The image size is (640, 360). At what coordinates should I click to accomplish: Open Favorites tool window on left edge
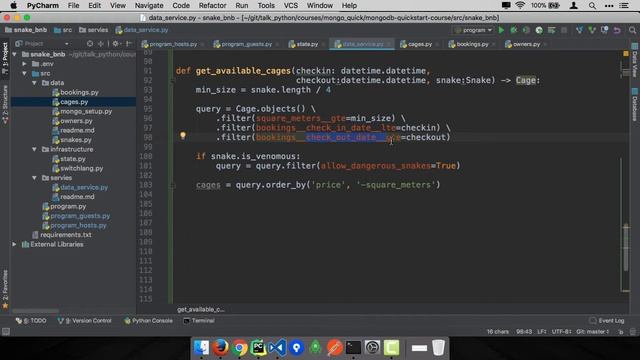[x=5, y=289]
